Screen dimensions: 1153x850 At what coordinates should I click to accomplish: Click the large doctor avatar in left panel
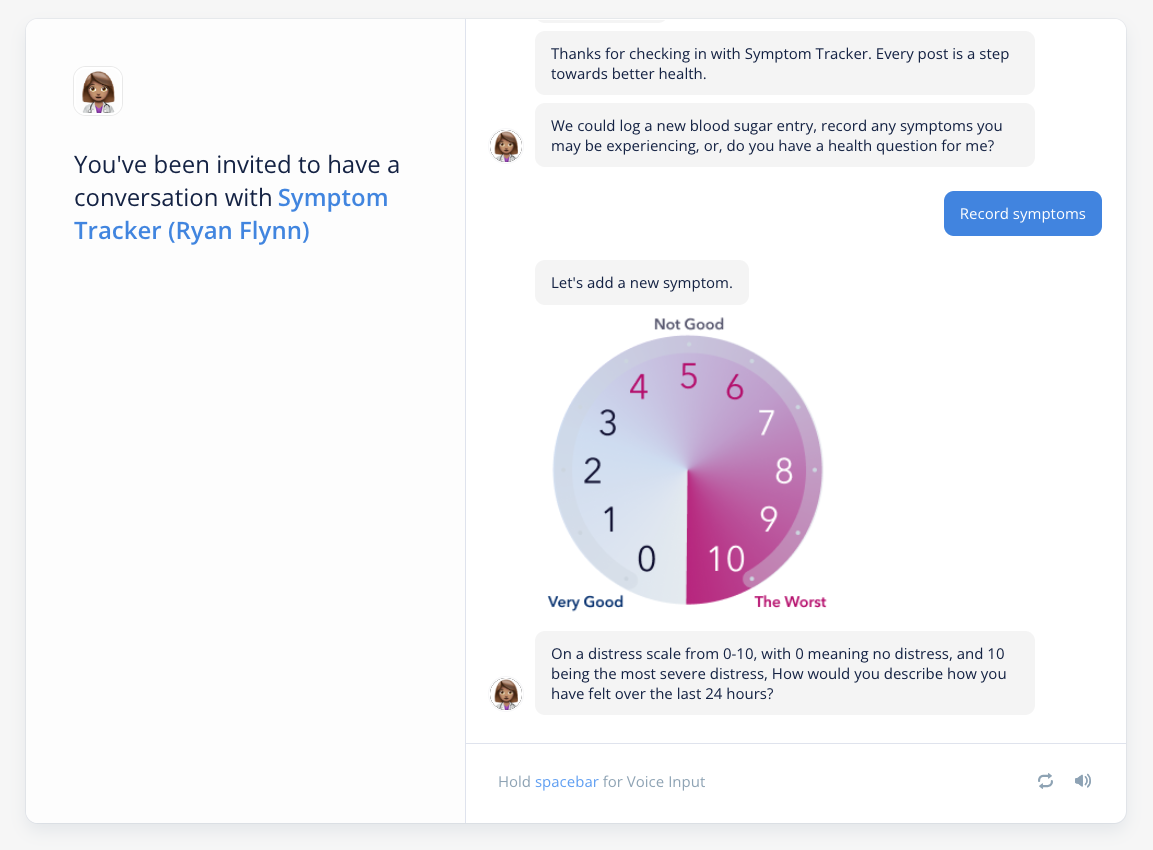click(x=98, y=91)
